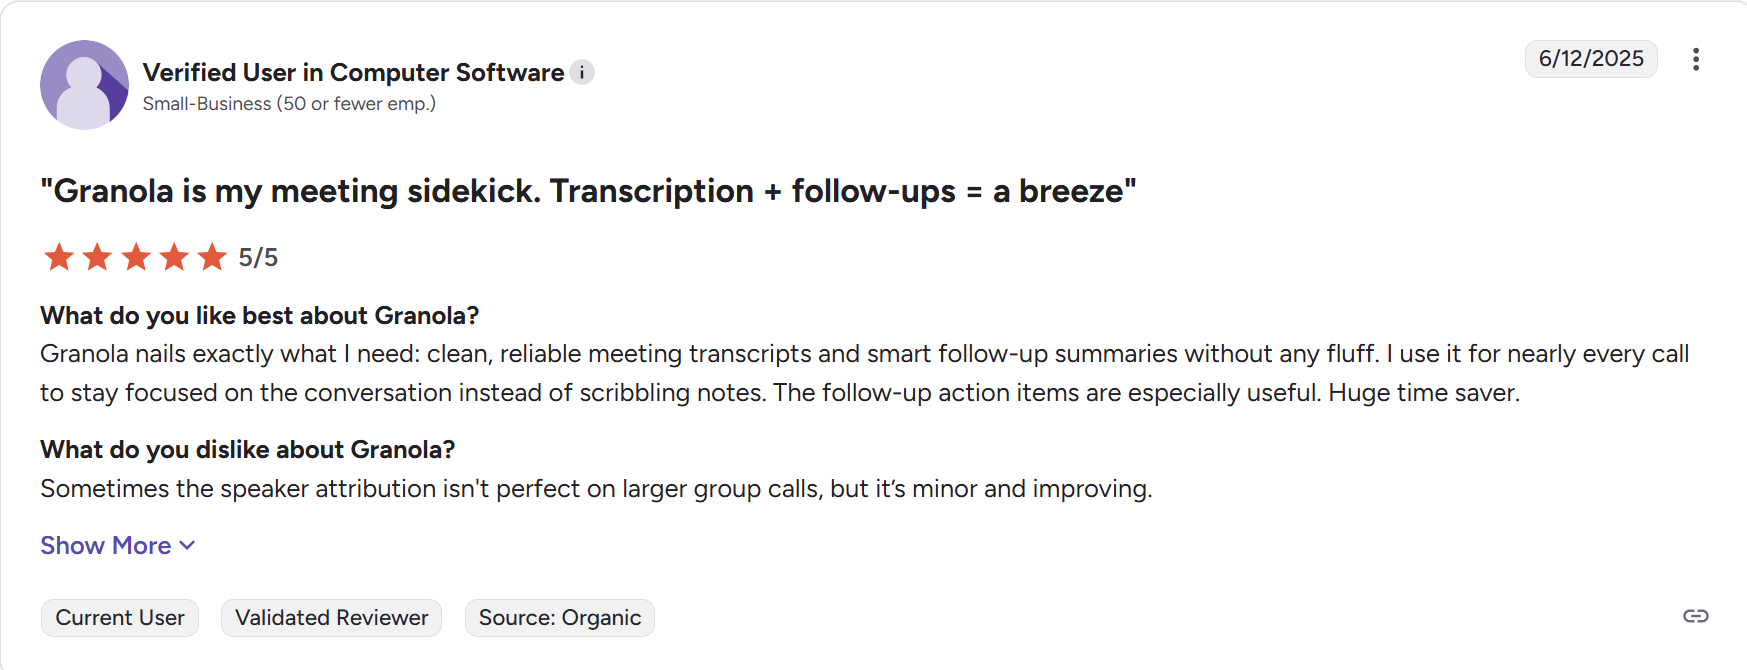
Task: Select the Source: Organic tag
Action: point(560,618)
